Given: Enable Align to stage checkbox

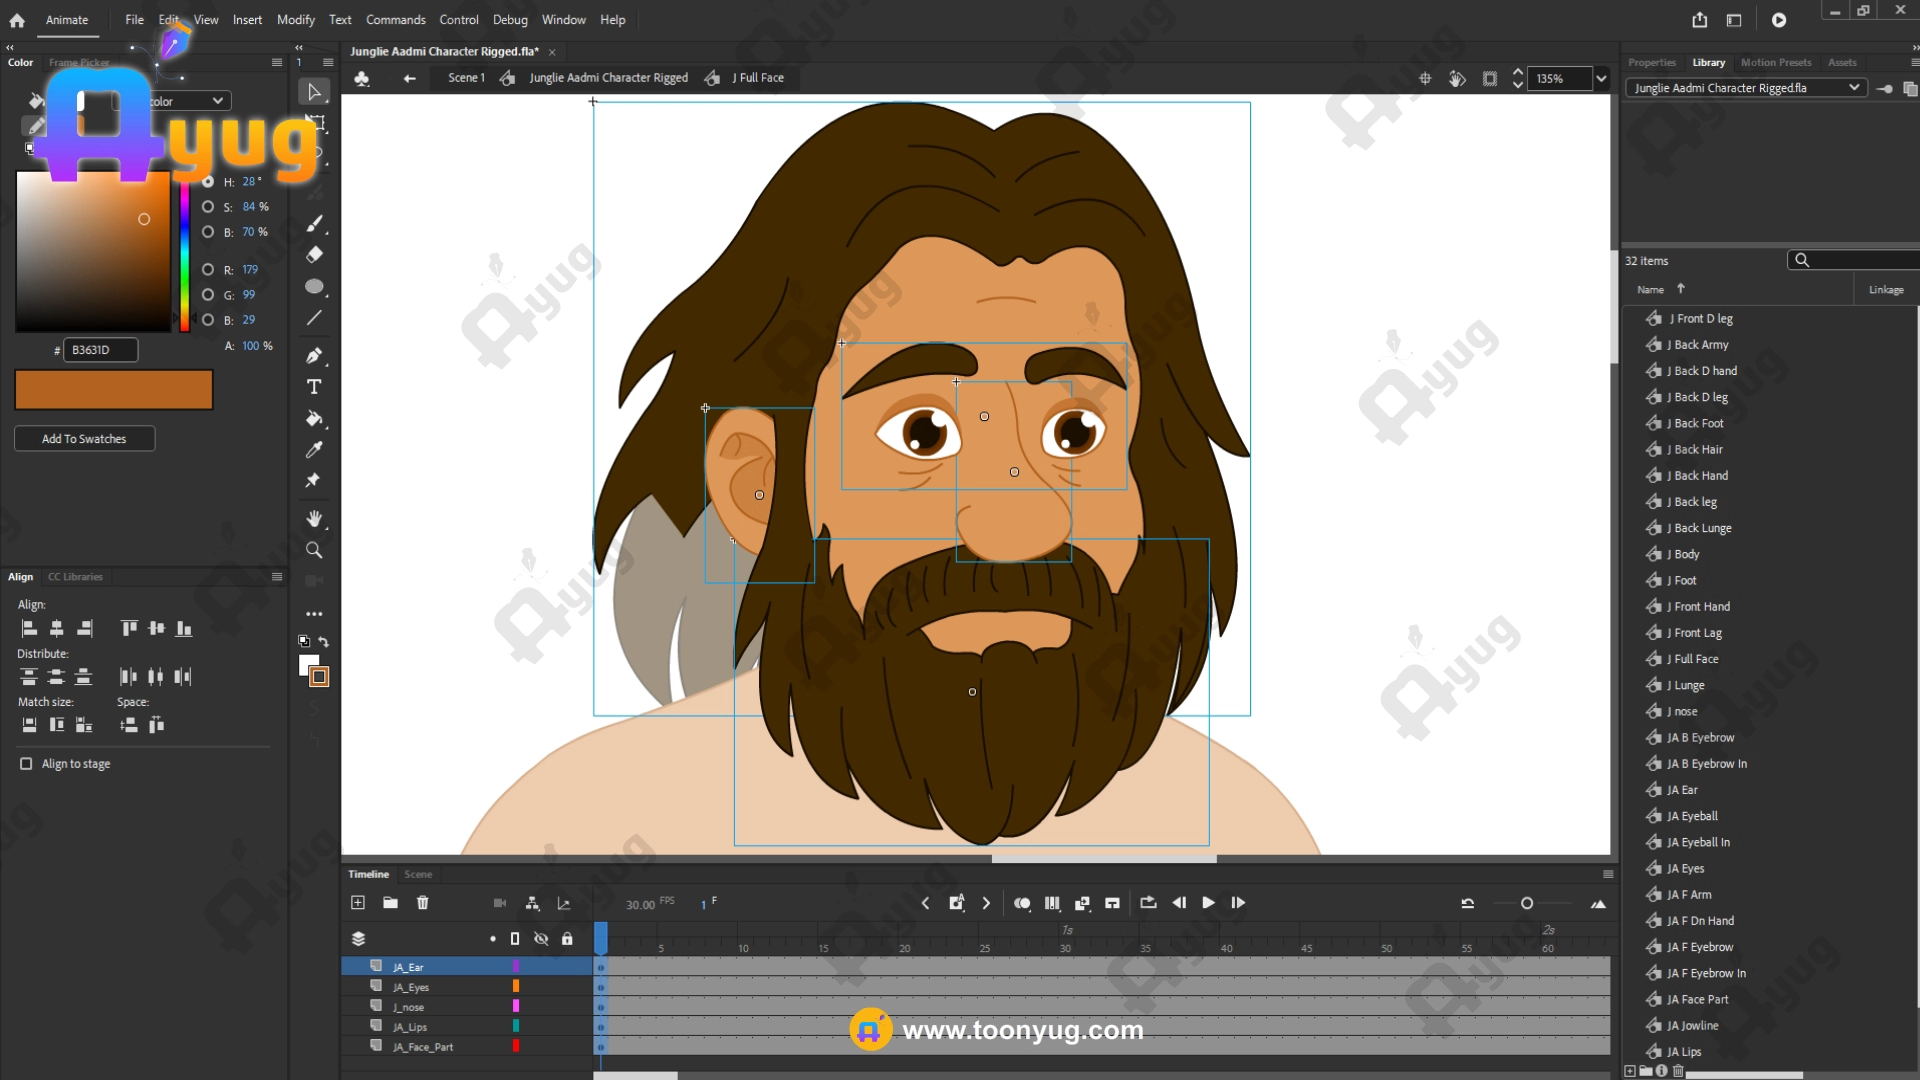Looking at the screenshot, I should 26,764.
